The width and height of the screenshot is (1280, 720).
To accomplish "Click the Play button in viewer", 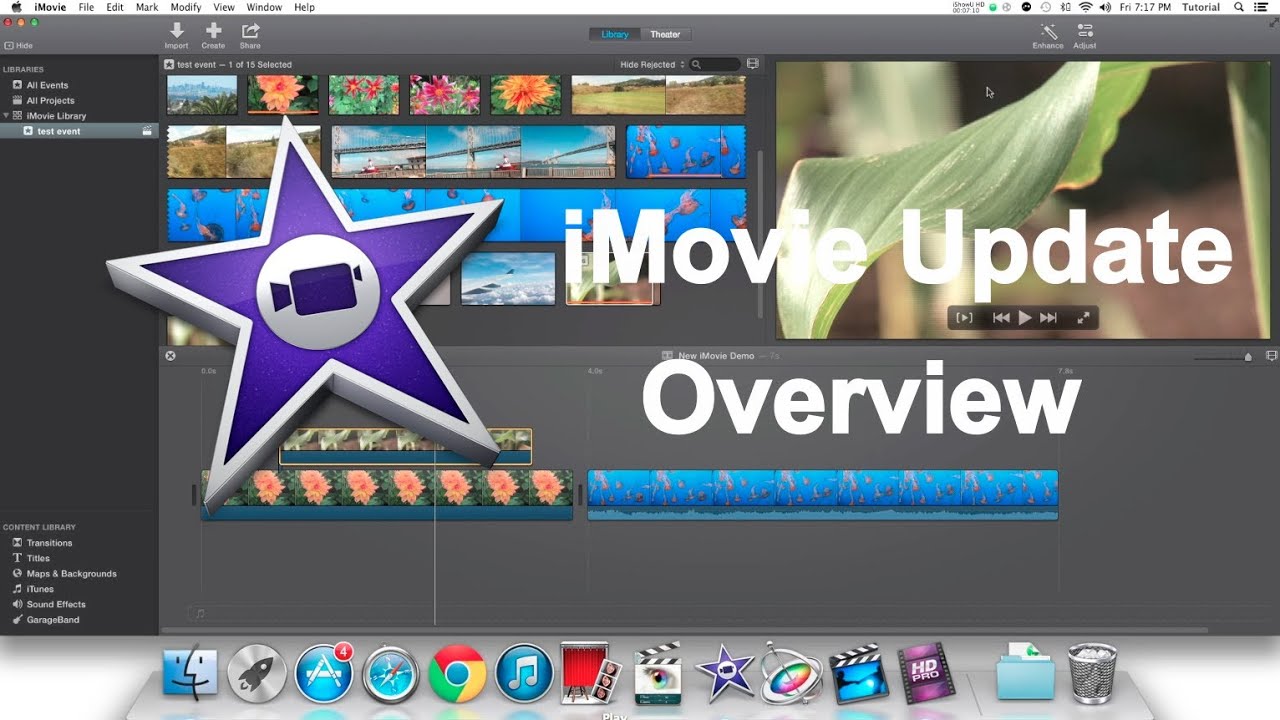I will 1025,318.
